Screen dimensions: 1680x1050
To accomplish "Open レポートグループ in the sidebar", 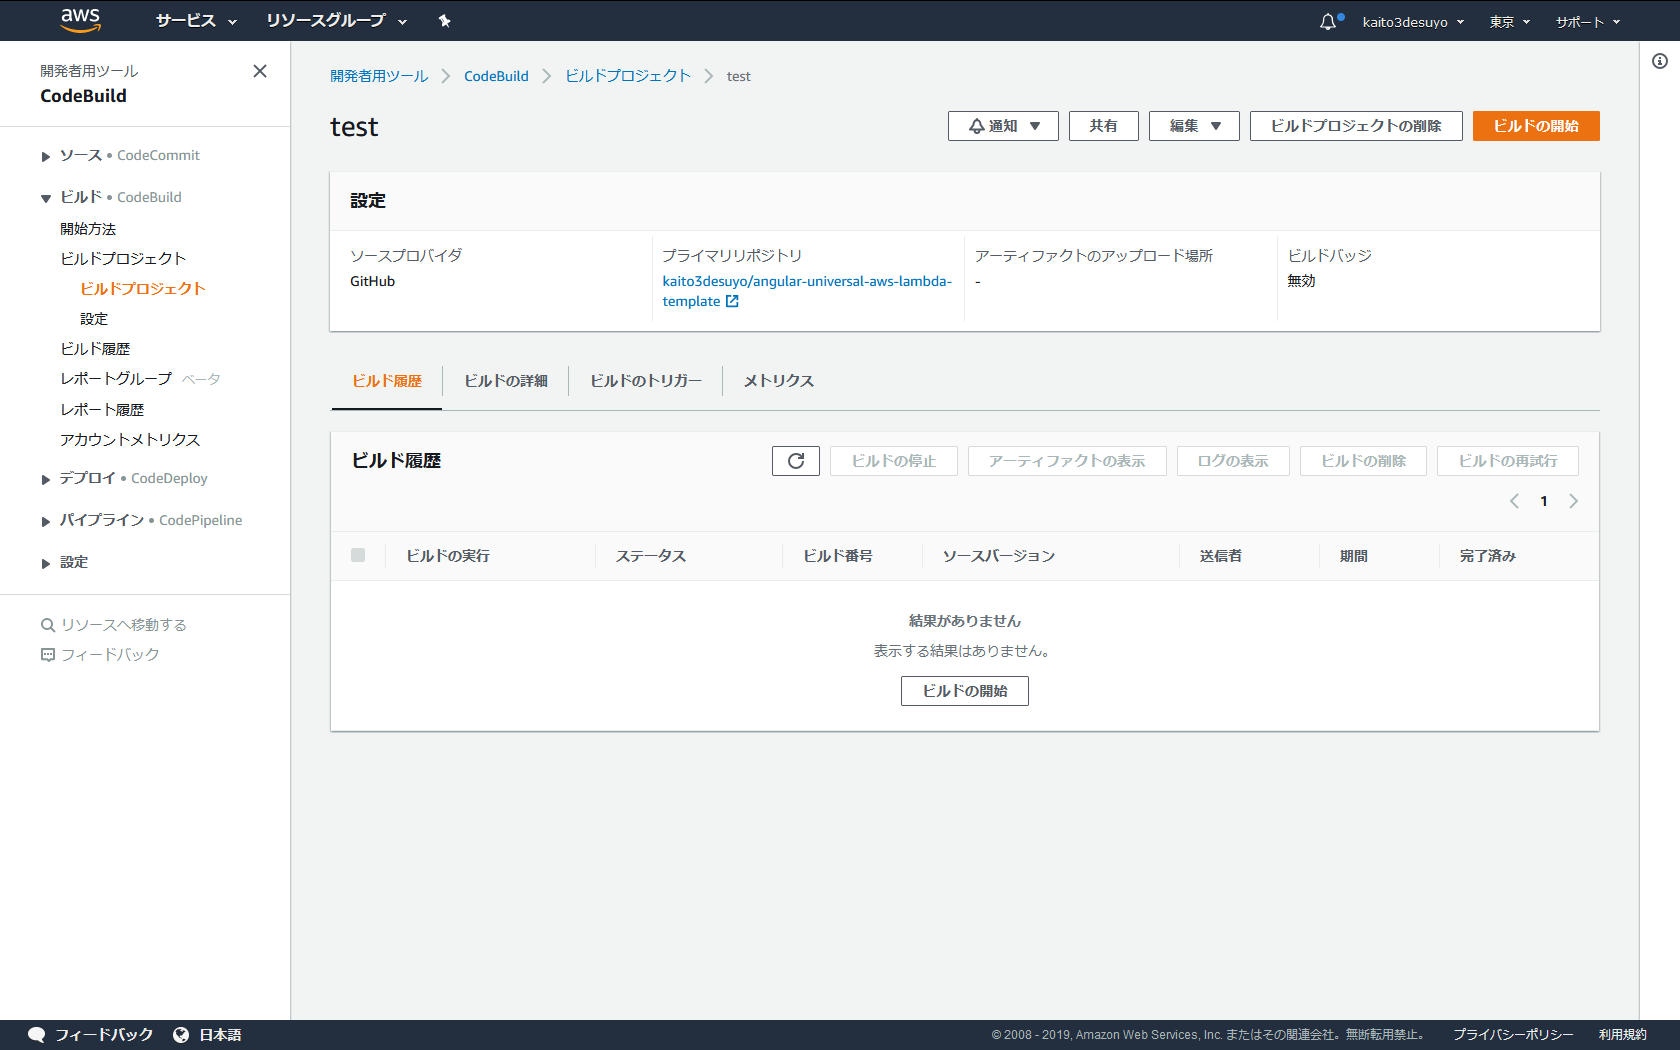I will pyautogui.click(x=116, y=379).
